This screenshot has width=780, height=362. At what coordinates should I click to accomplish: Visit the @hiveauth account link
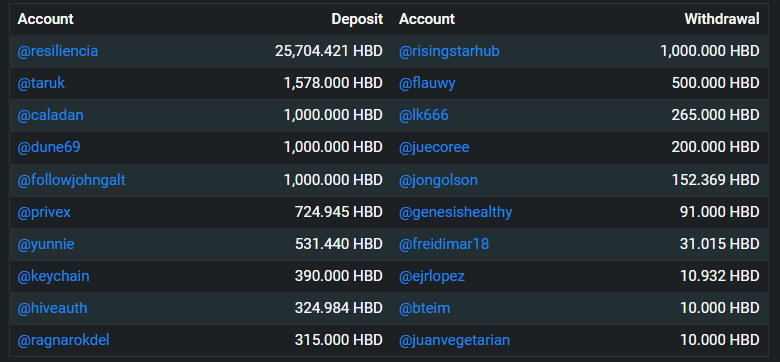click(52, 308)
